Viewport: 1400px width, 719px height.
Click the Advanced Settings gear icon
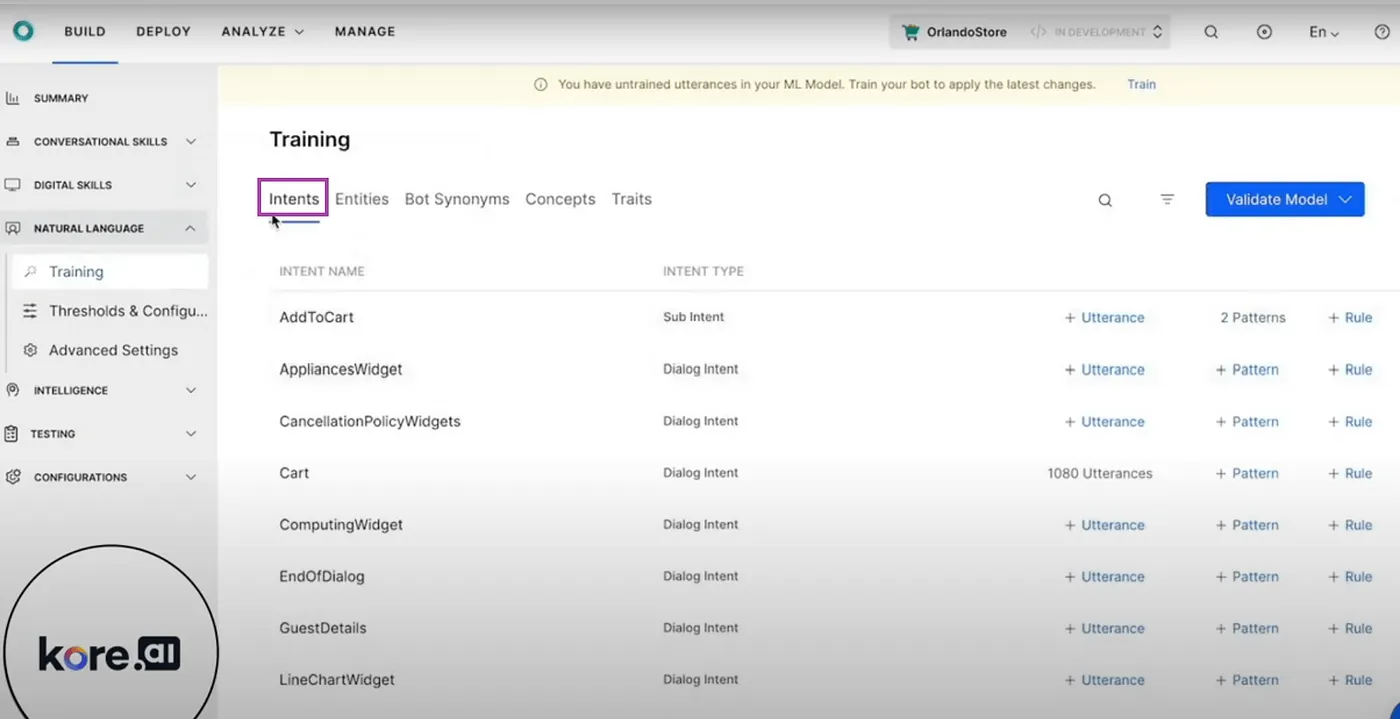pyautogui.click(x=30, y=350)
